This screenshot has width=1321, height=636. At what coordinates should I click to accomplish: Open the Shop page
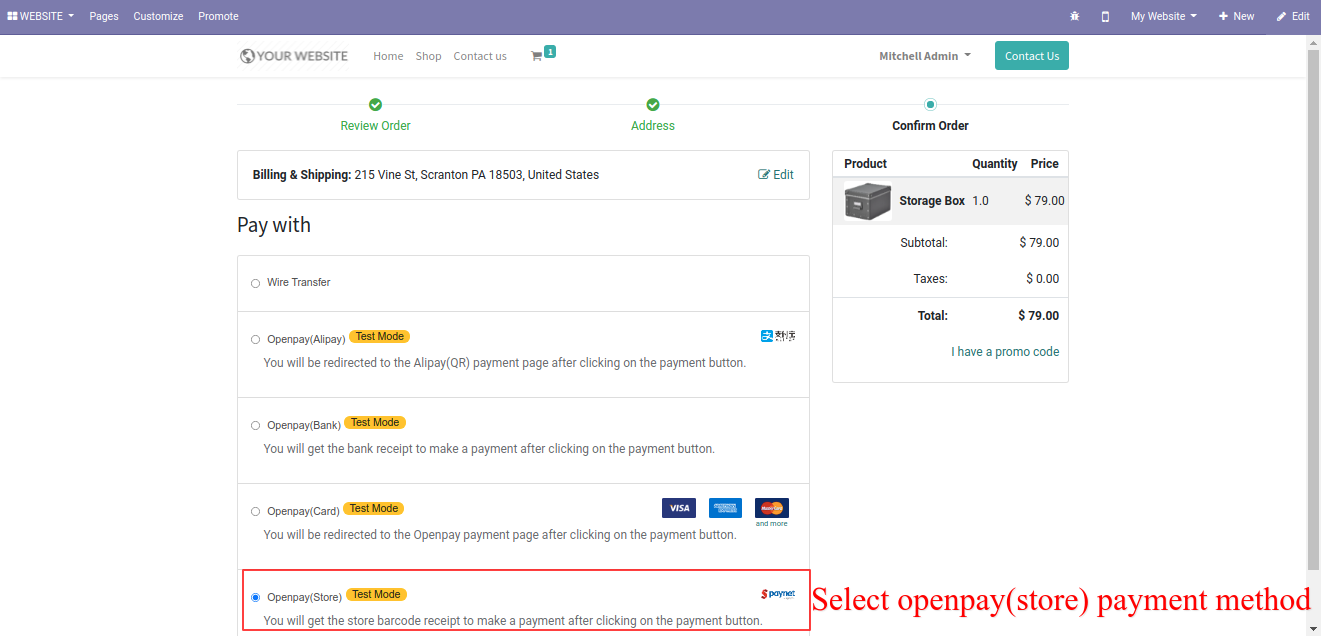pyautogui.click(x=428, y=56)
